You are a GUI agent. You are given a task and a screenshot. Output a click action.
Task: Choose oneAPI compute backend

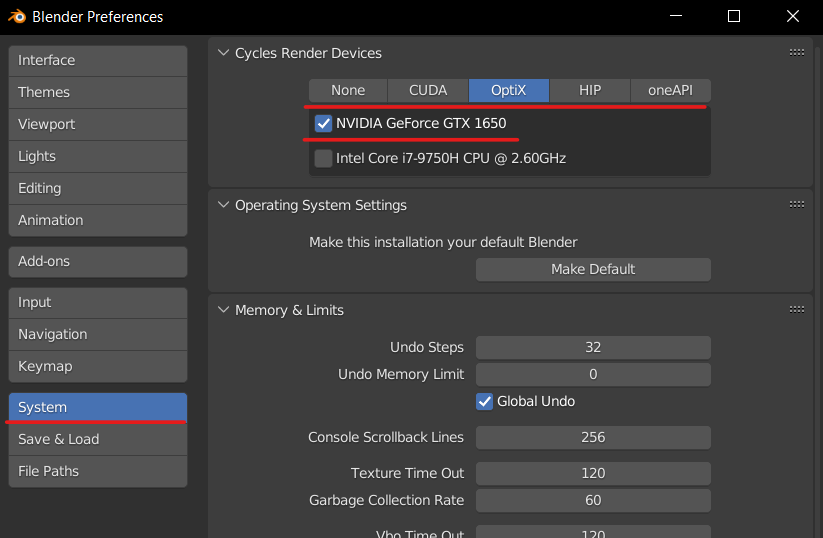pos(670,90)
